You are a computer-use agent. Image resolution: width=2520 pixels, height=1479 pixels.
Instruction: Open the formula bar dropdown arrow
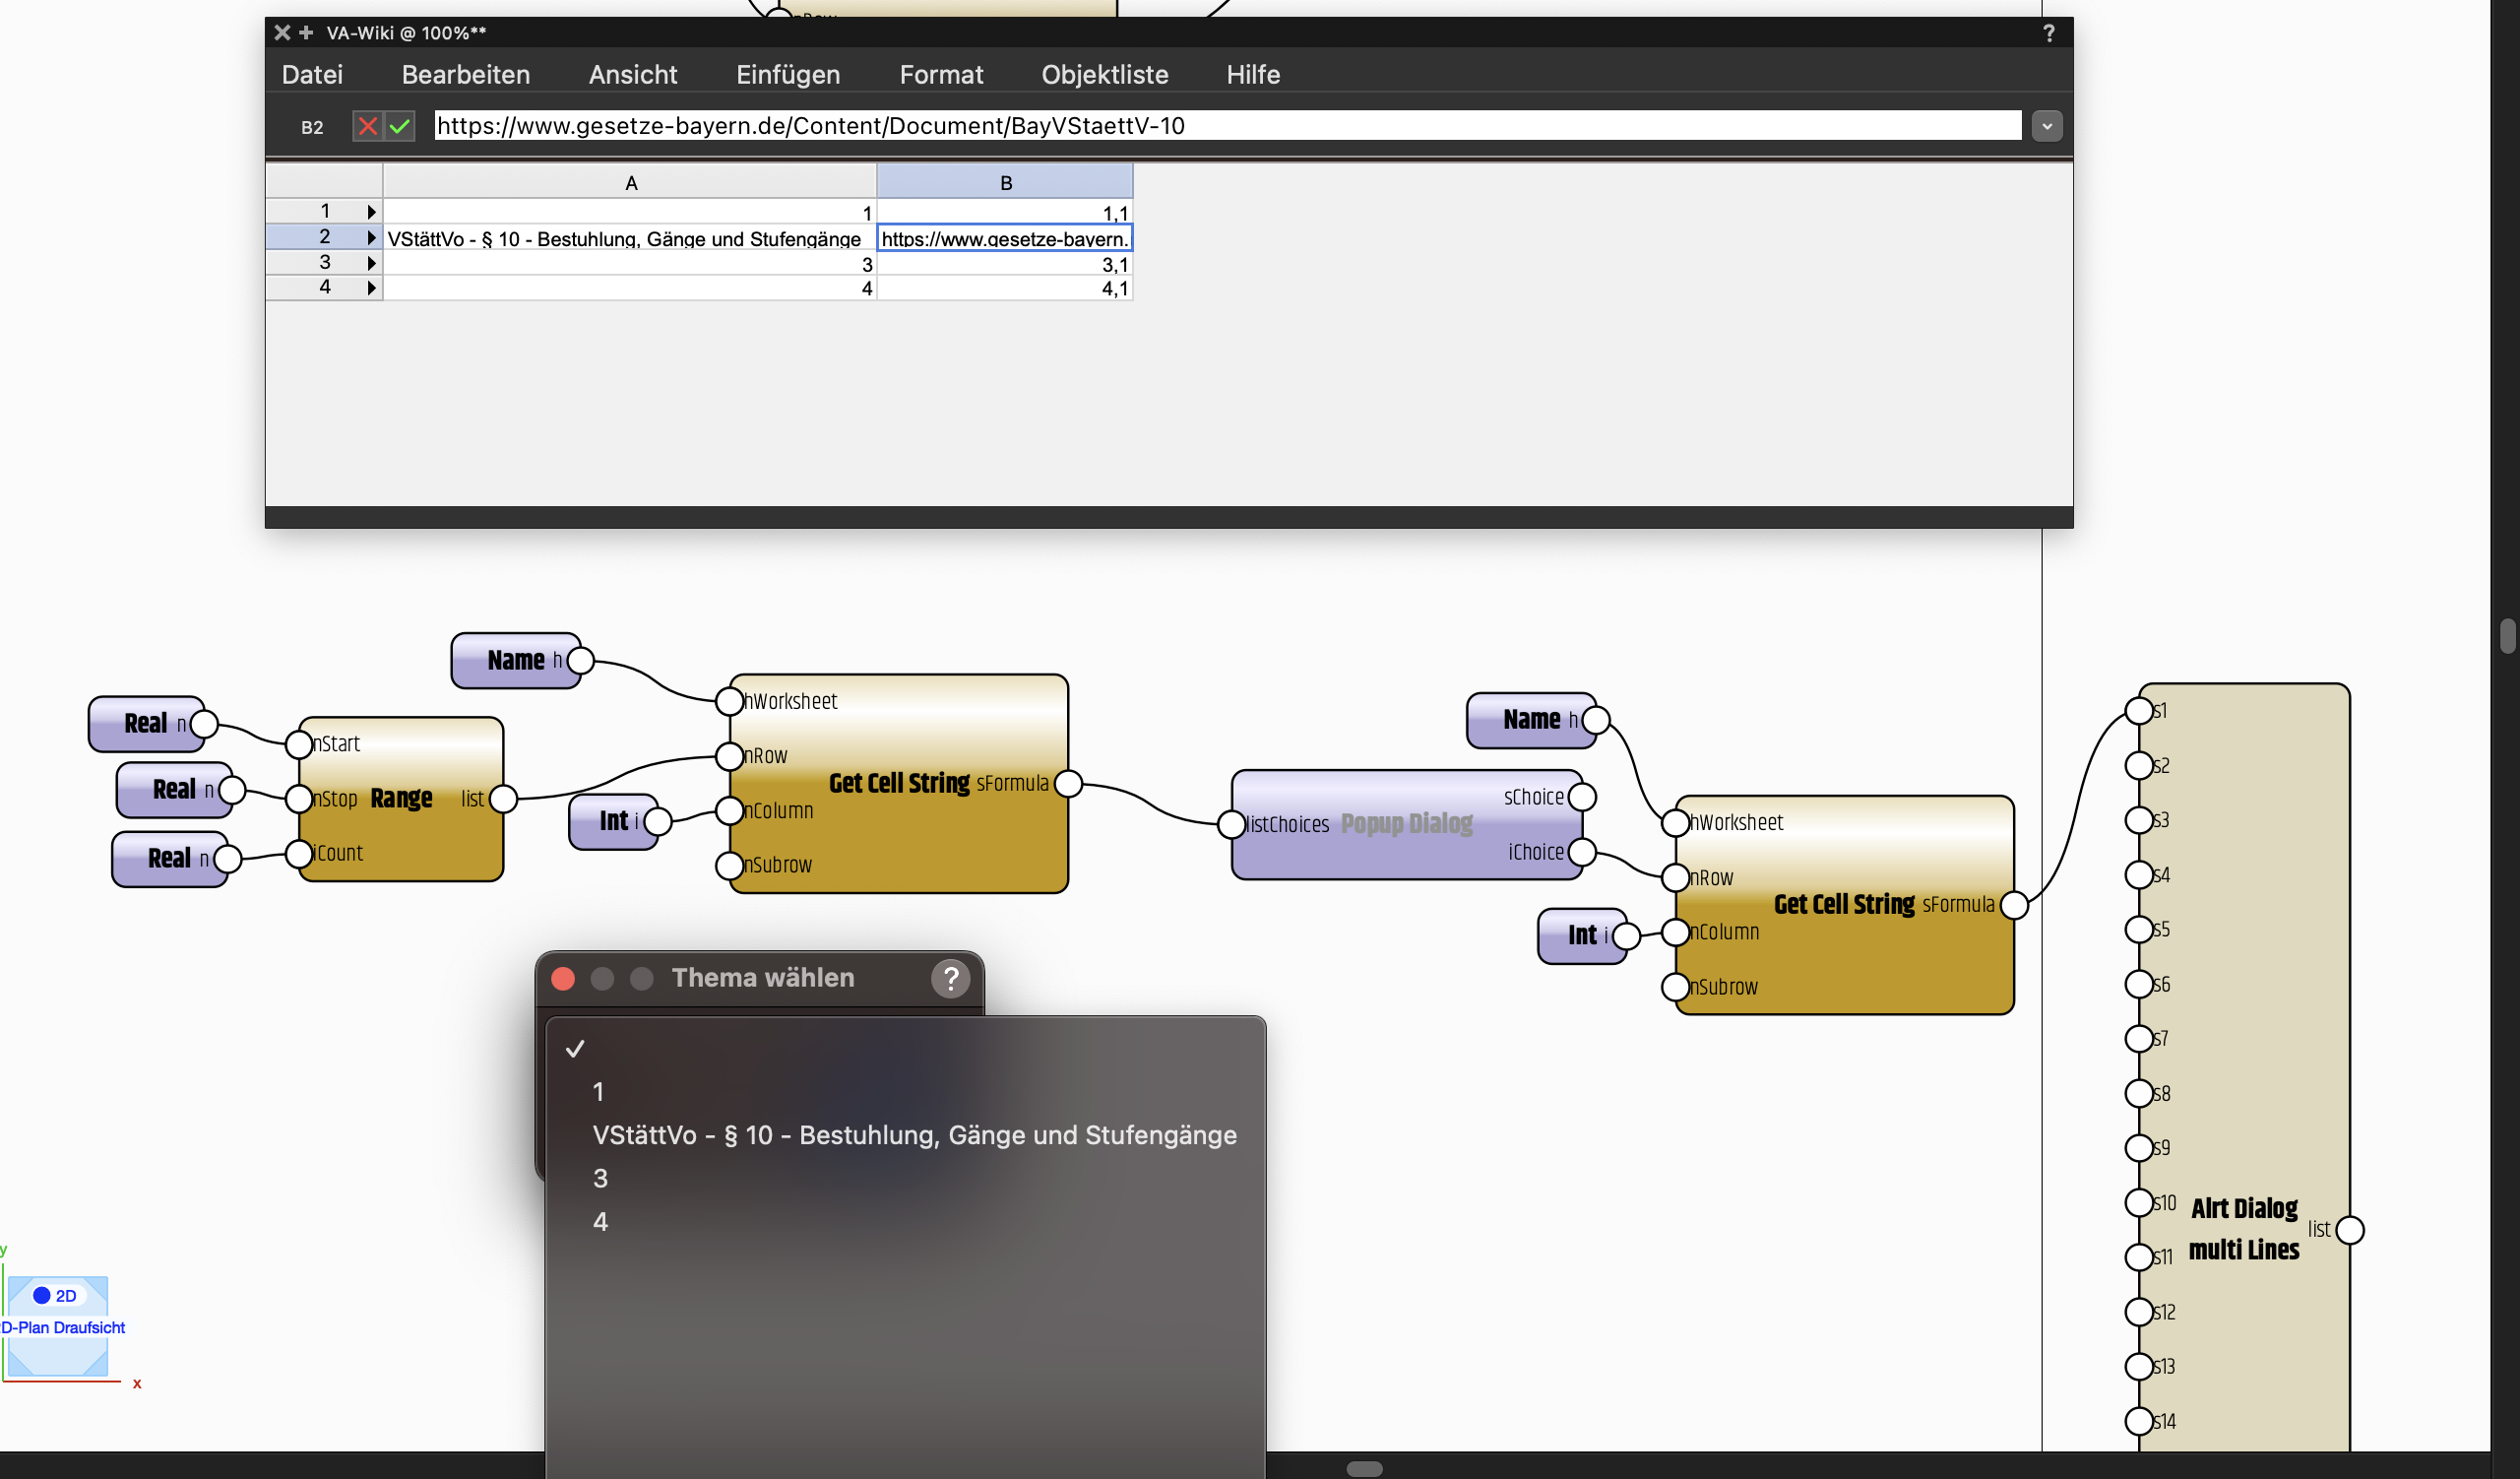pos(2046,126)
